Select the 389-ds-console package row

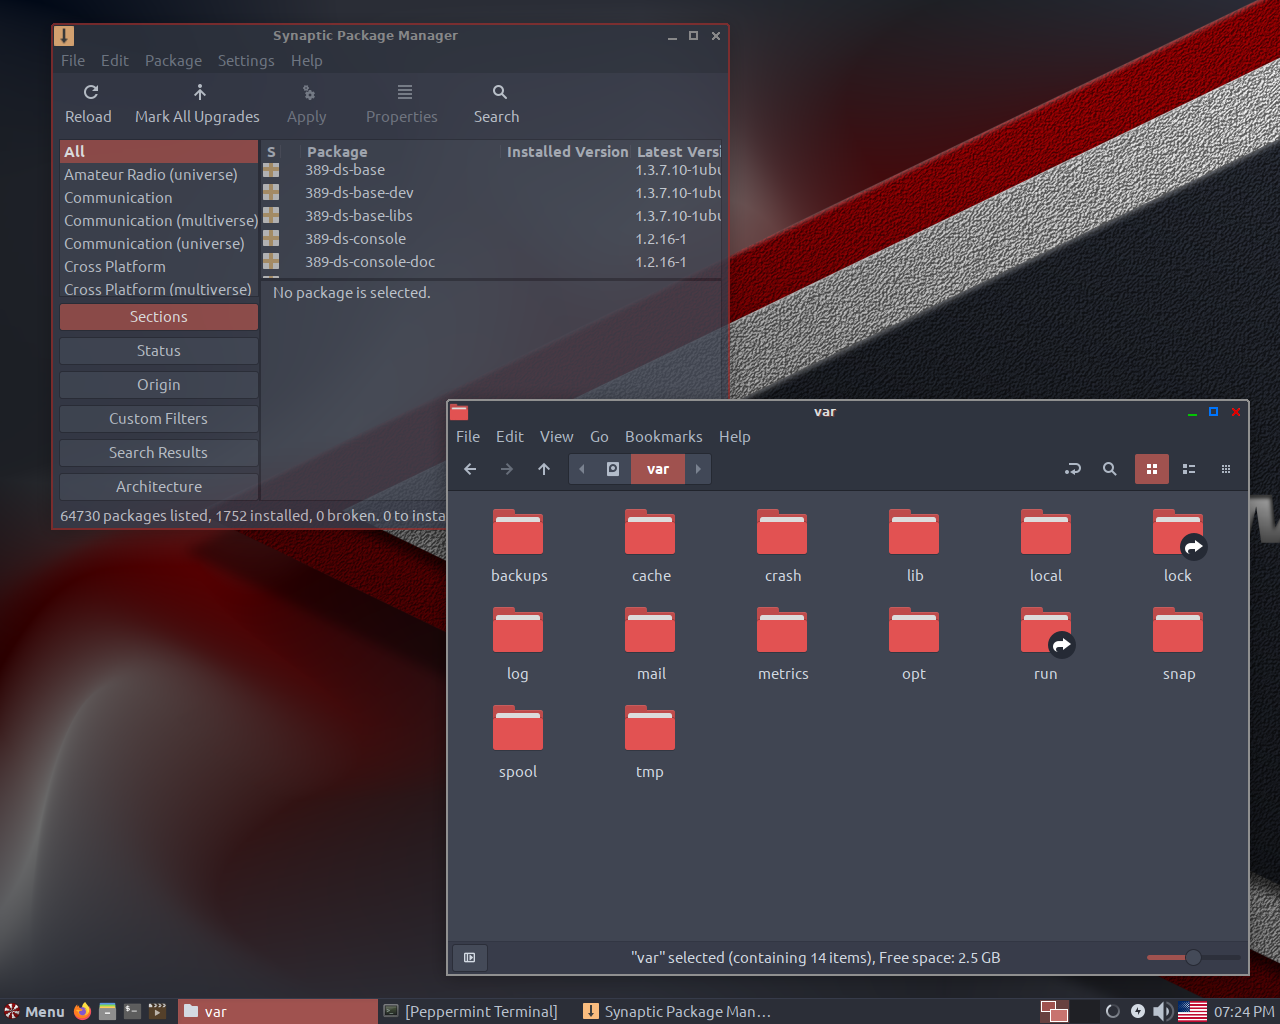pyautogui.click(x=491, y=239)
